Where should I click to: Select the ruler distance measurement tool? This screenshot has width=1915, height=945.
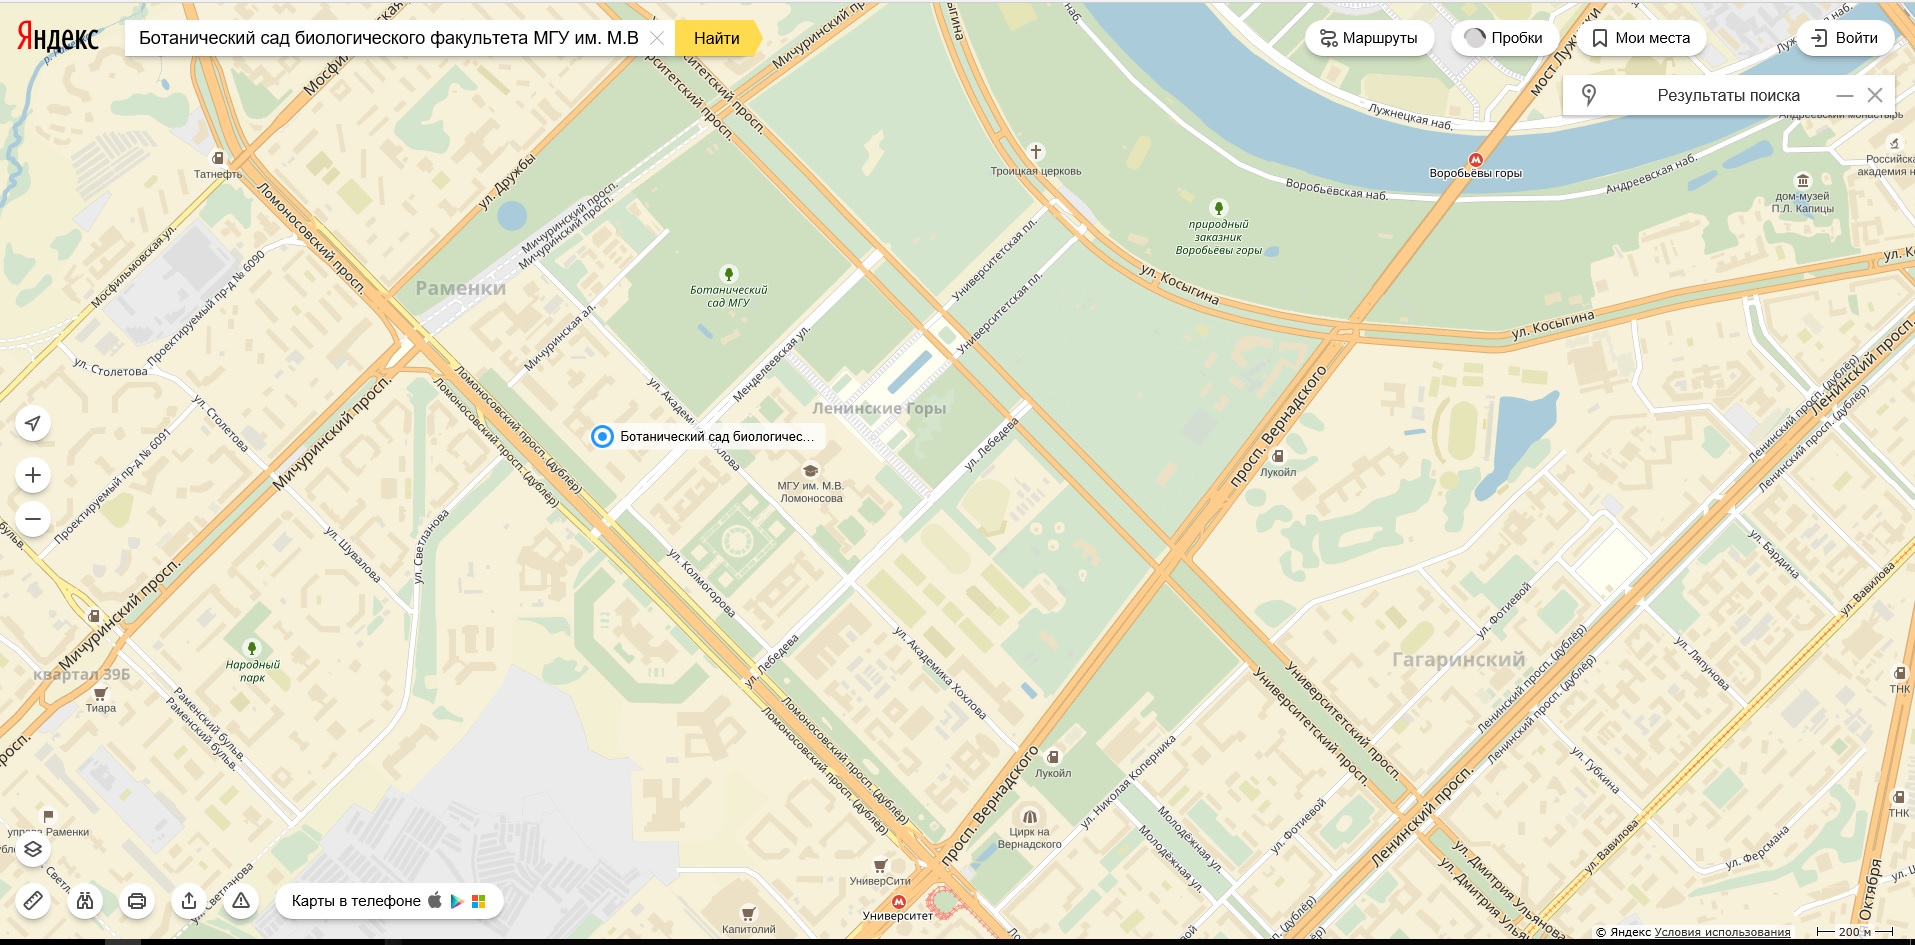point(33,901)
